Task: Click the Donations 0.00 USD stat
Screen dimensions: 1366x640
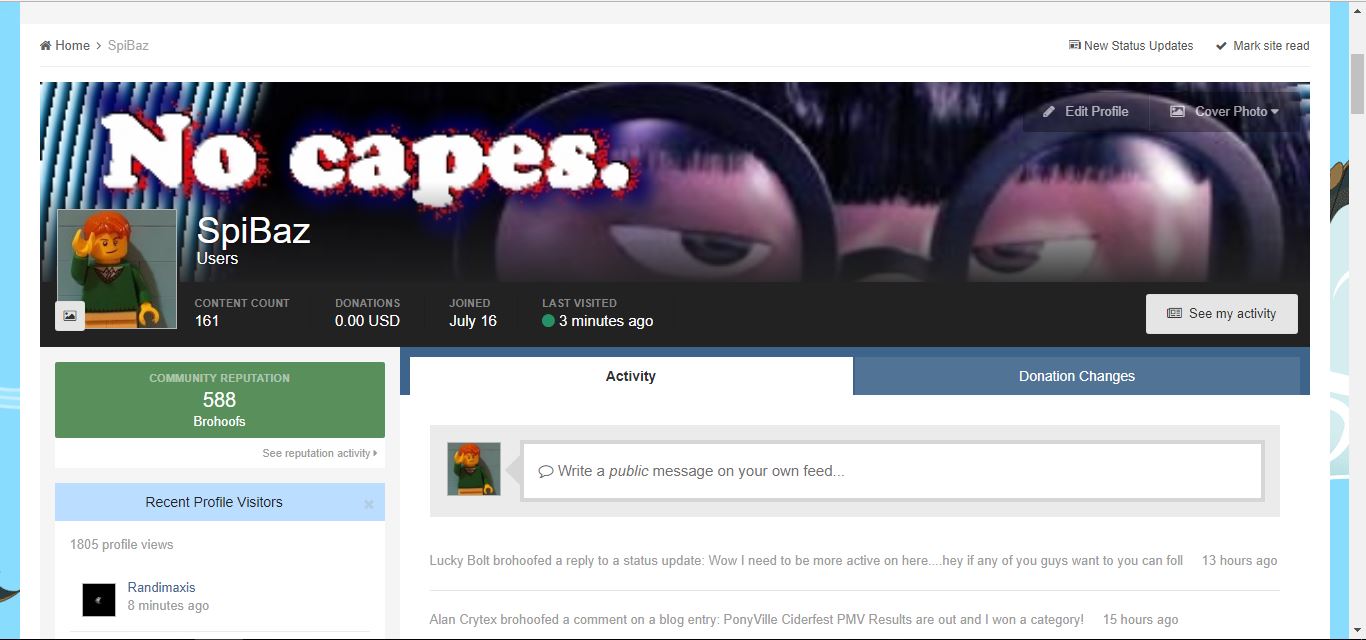Action: [367, 312]
